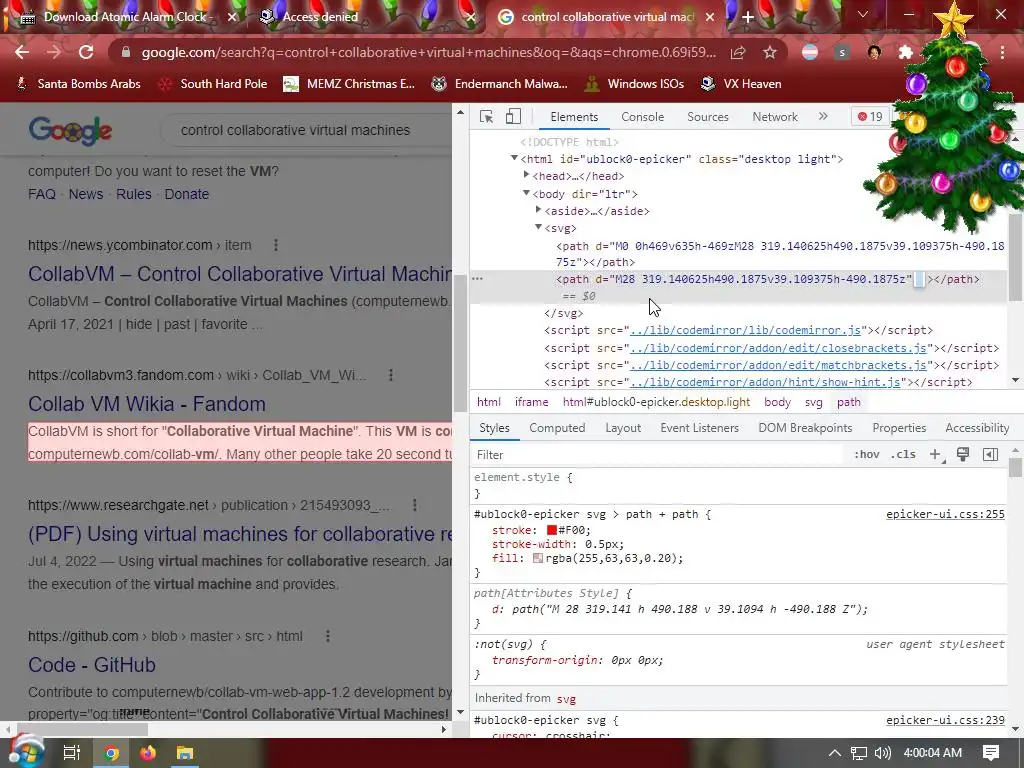This screenshot has height=768, width=1024.
Task: Switch to the Elements tab in DevTools
Action: [x=574, y=117]
